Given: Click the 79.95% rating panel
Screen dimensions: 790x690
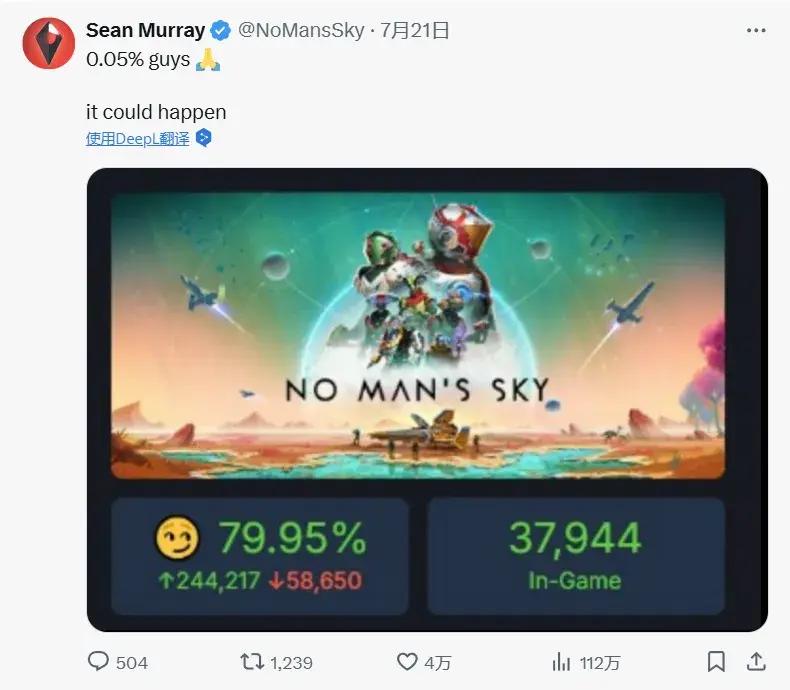Looking at the screenshot, I should click(x=260, y=555).
